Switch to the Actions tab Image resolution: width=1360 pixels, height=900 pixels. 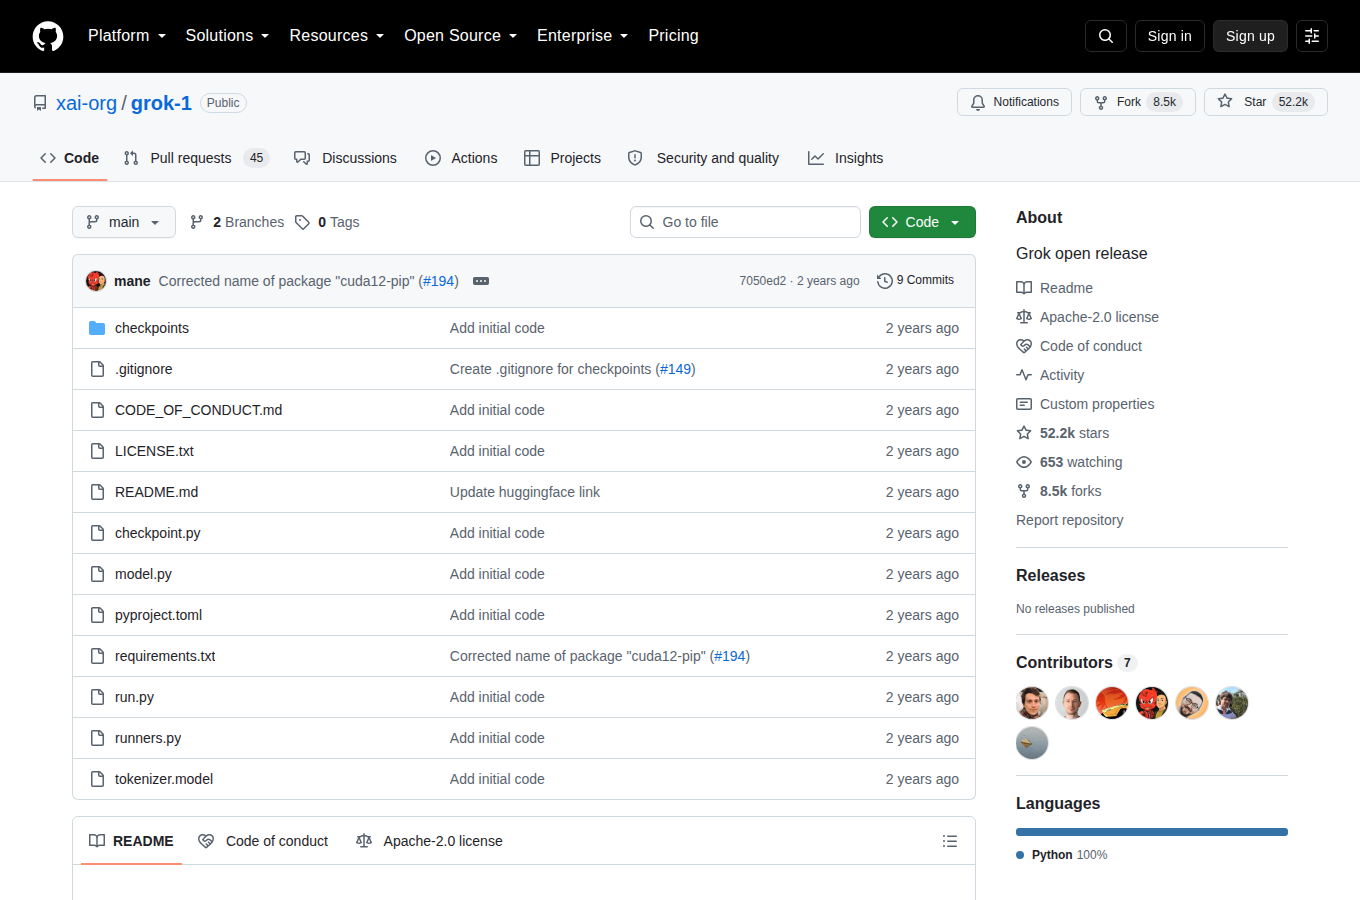tap(461, 158)
